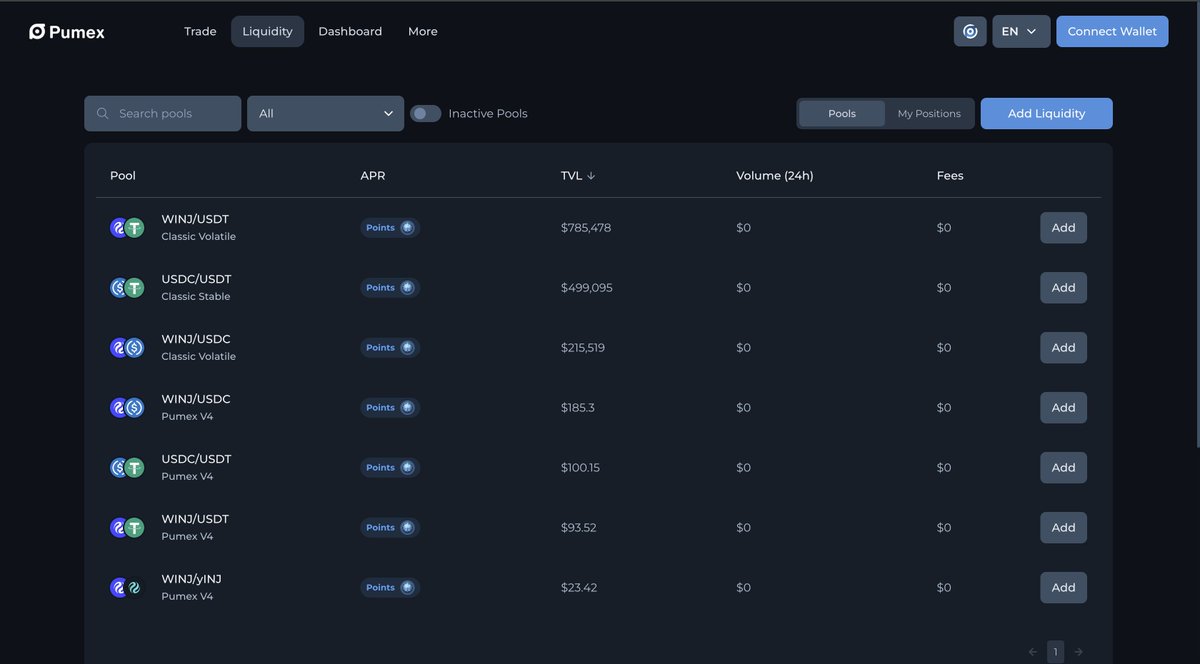Click Connect Wallet button
1200x664 pixels.
(1112, 31)
